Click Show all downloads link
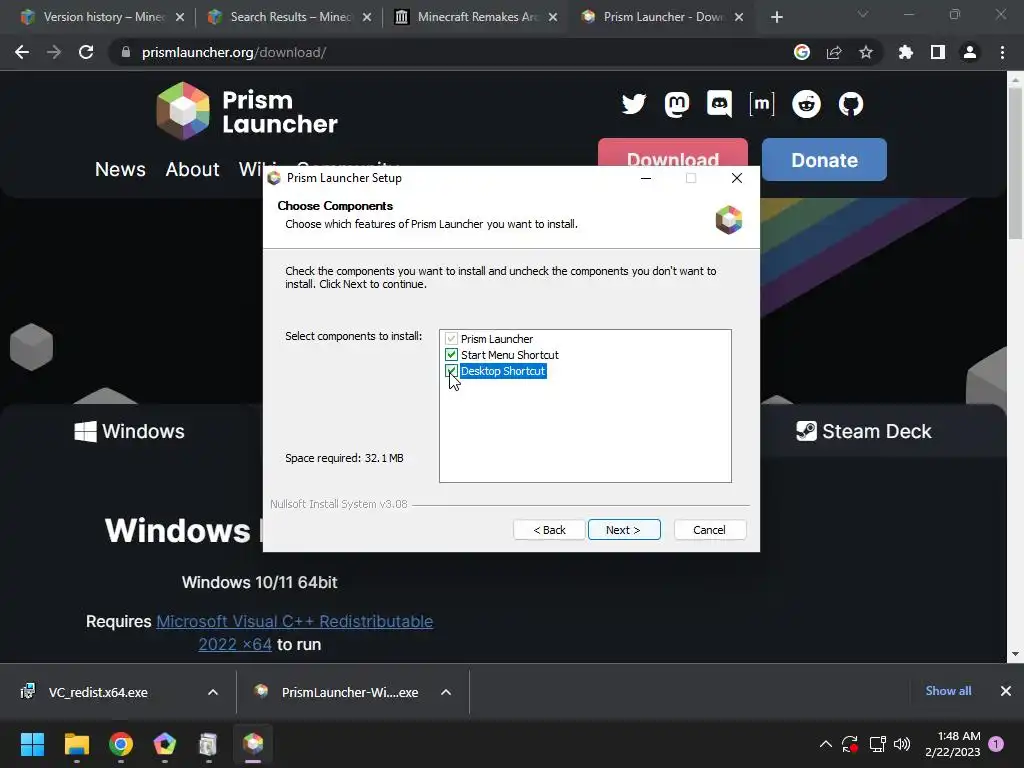 pyautogui.click(x=948, y=690)
